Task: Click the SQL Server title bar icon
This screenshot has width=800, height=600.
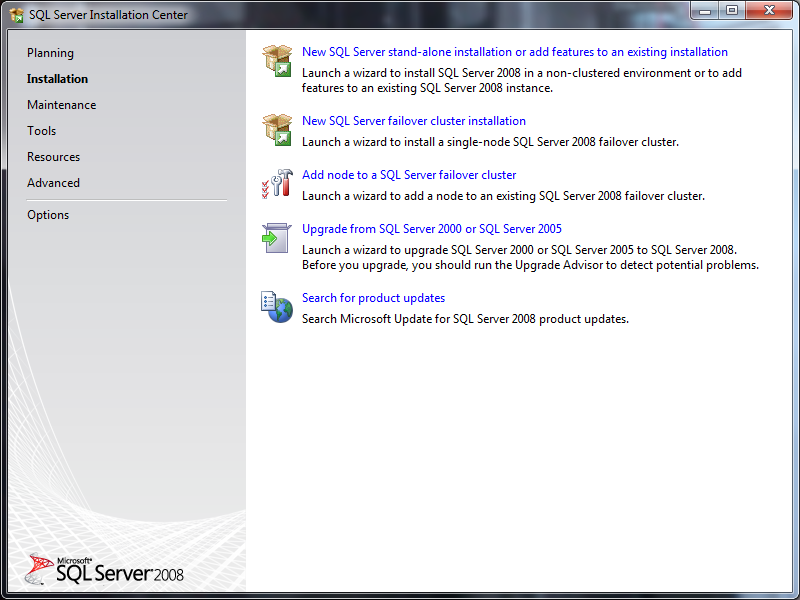Action: click(x=16, y=15)
